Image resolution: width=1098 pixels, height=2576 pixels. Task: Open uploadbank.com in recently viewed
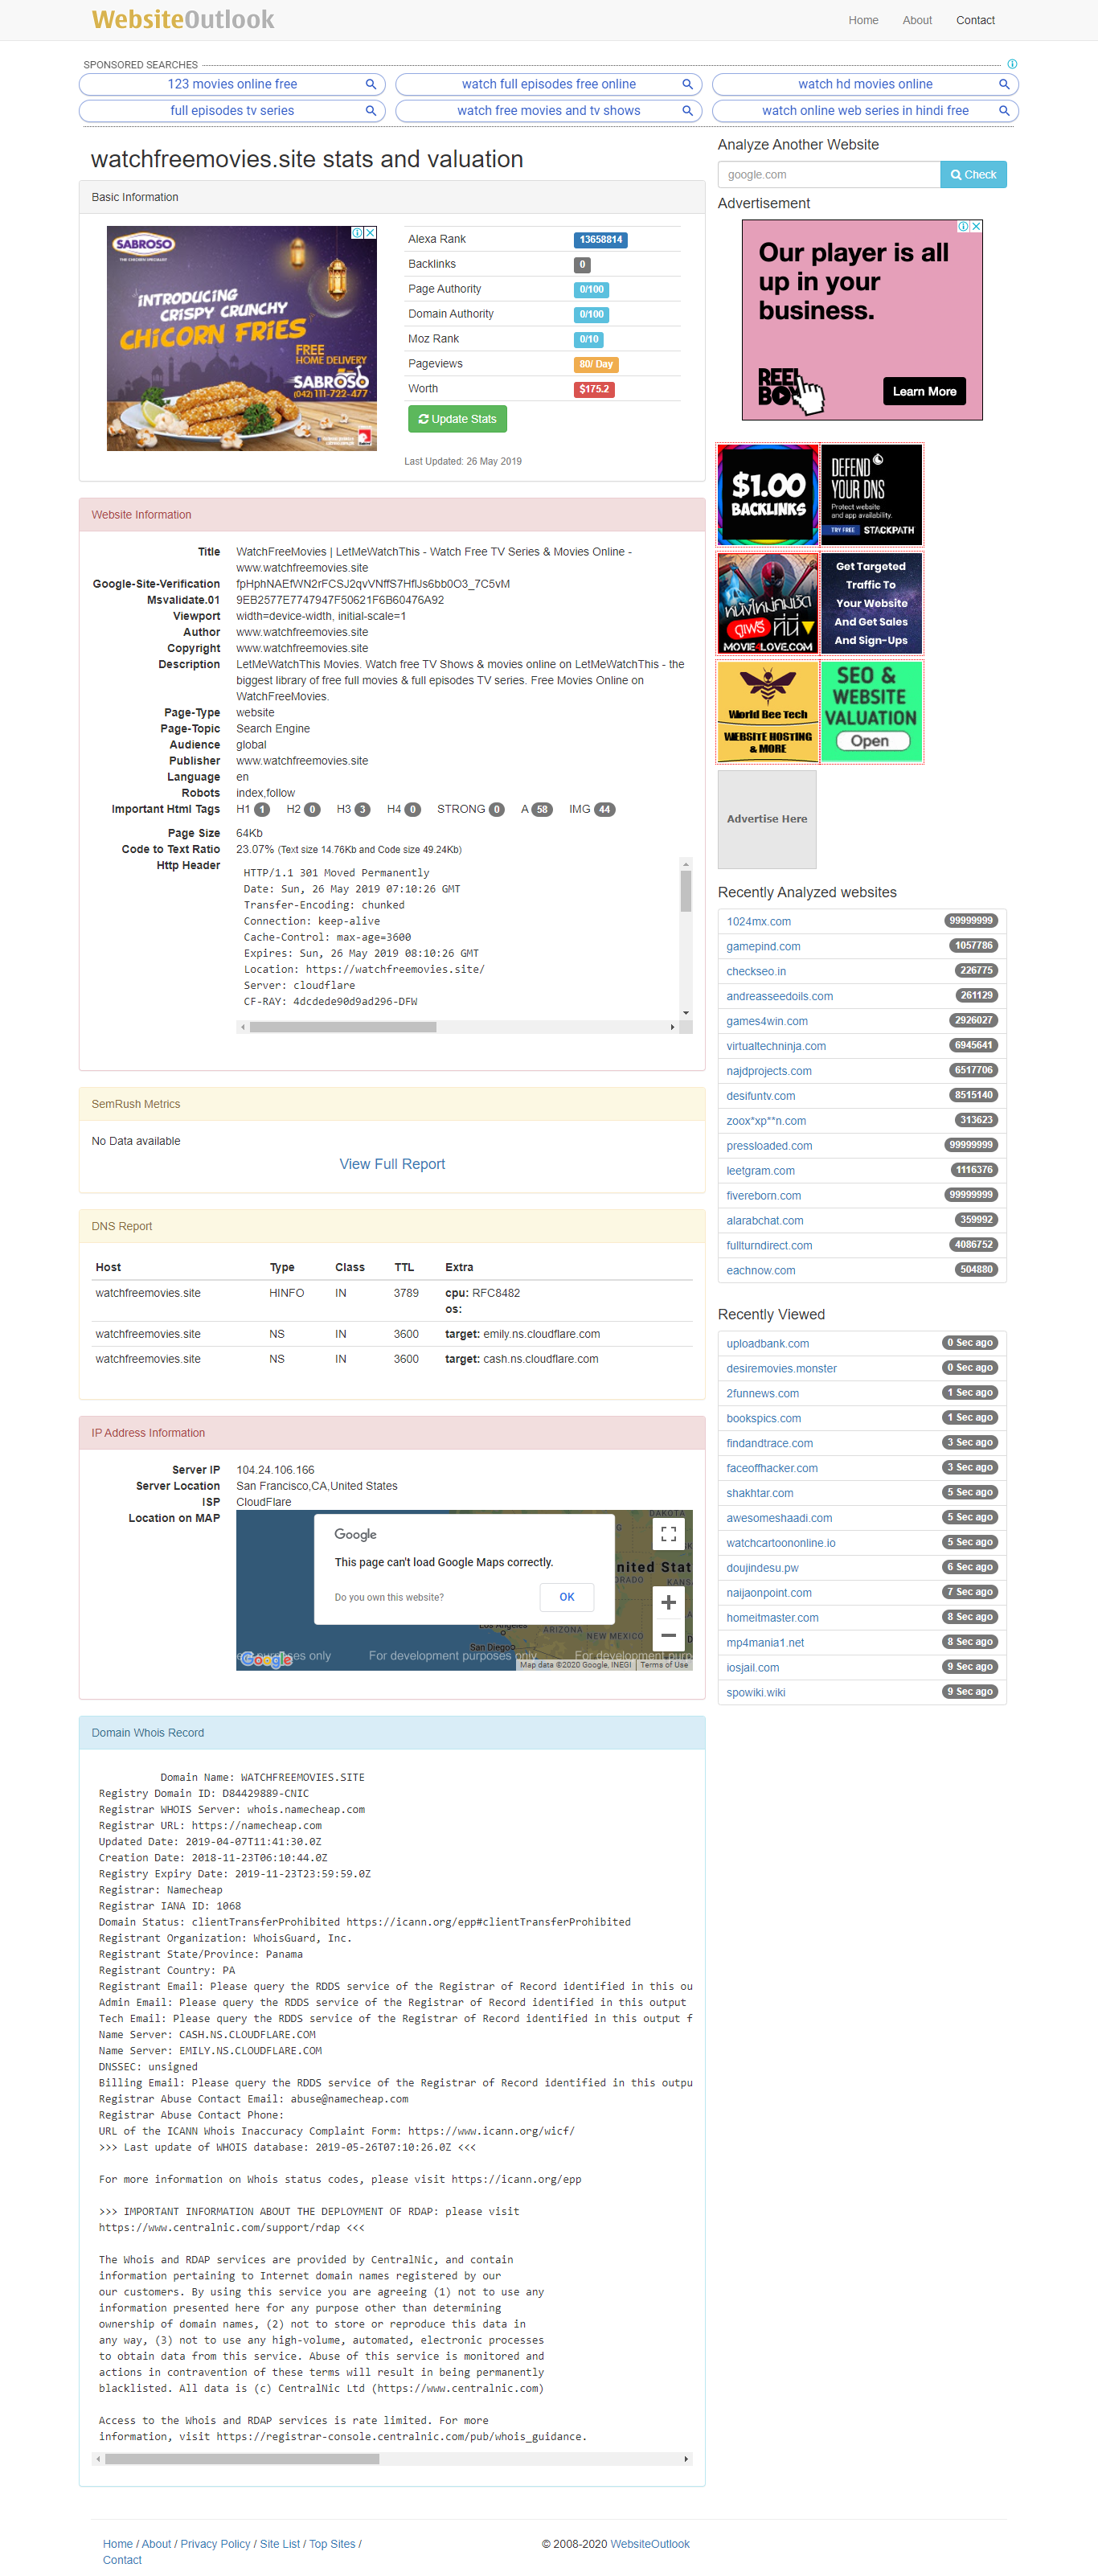767,1343
